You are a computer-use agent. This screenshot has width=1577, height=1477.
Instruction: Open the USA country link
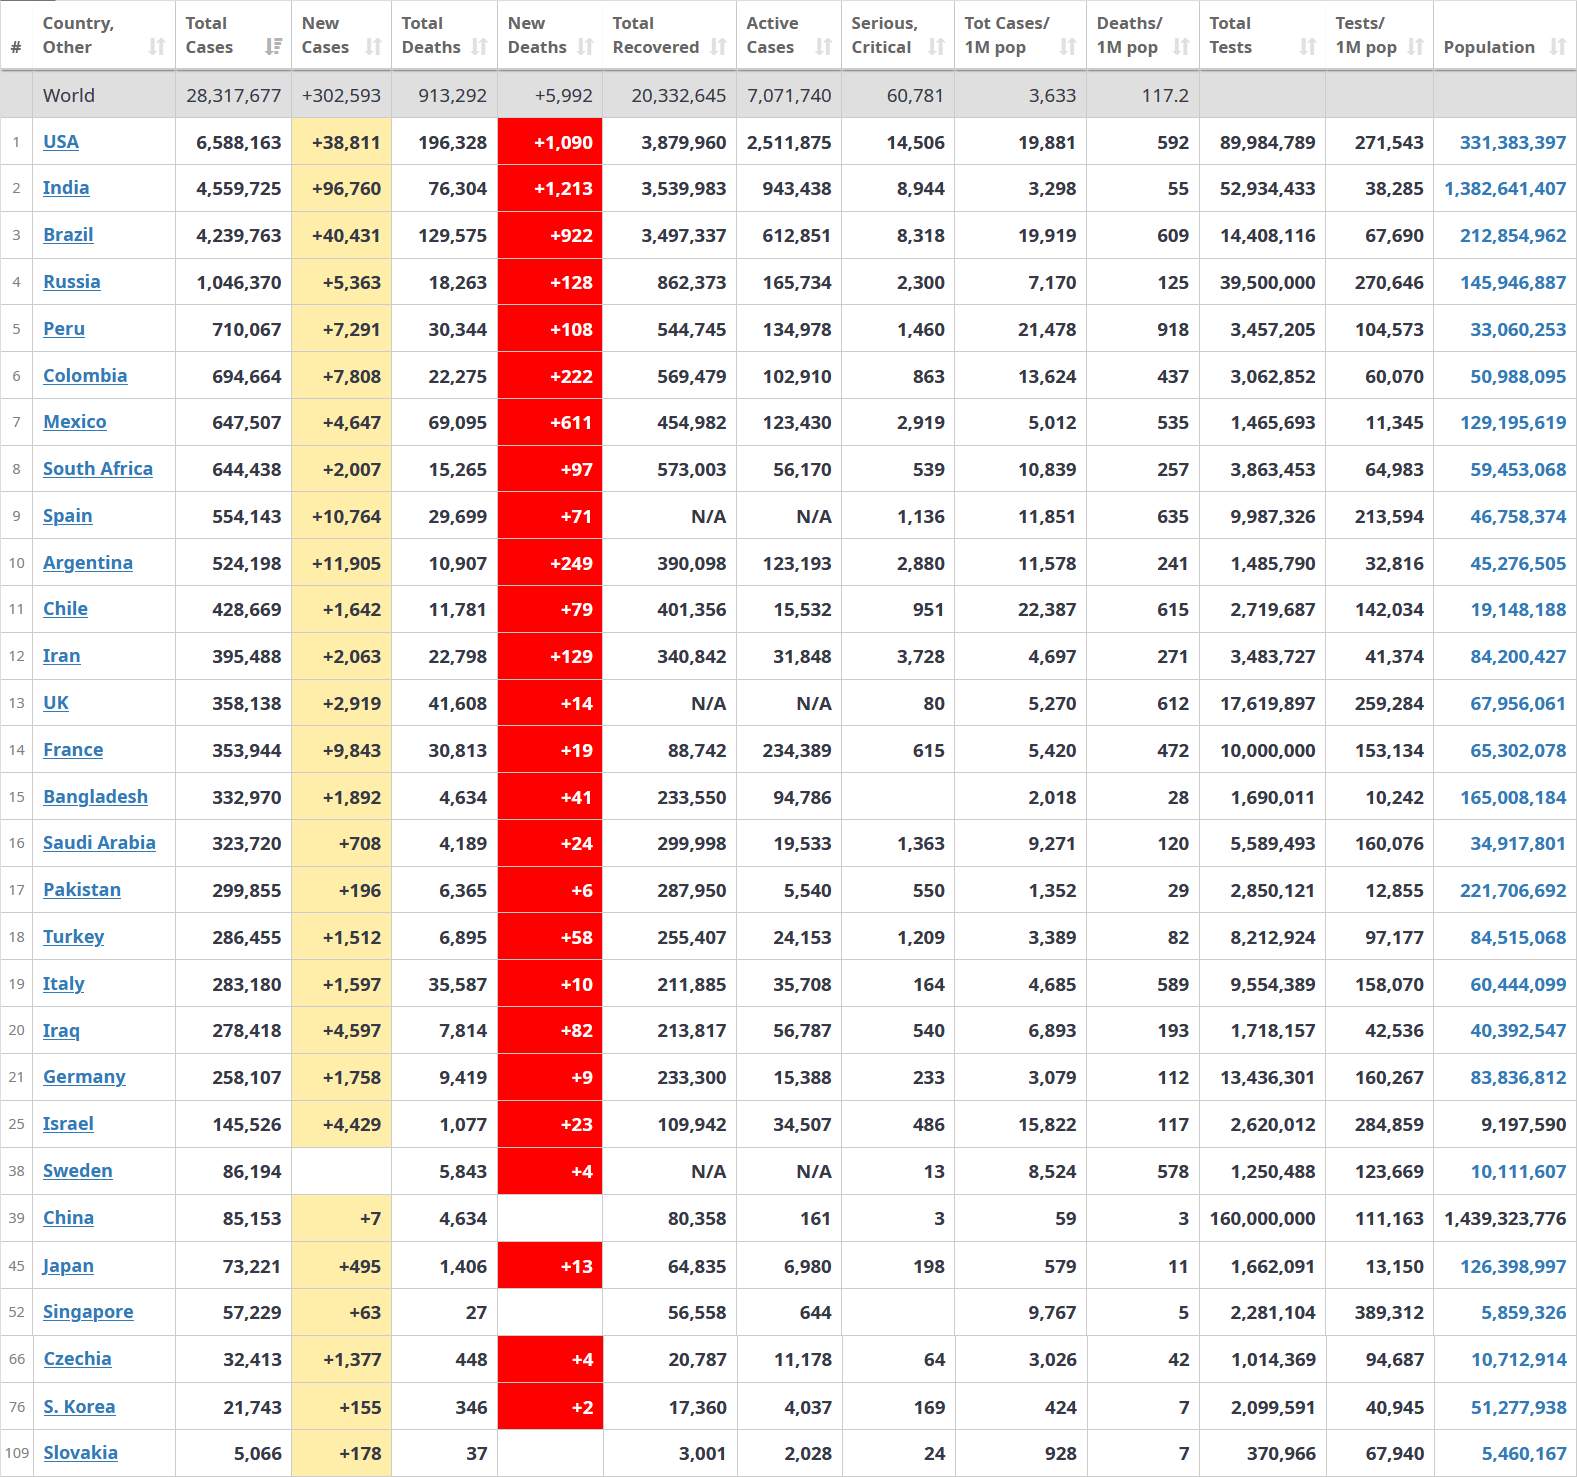(61, 142)
